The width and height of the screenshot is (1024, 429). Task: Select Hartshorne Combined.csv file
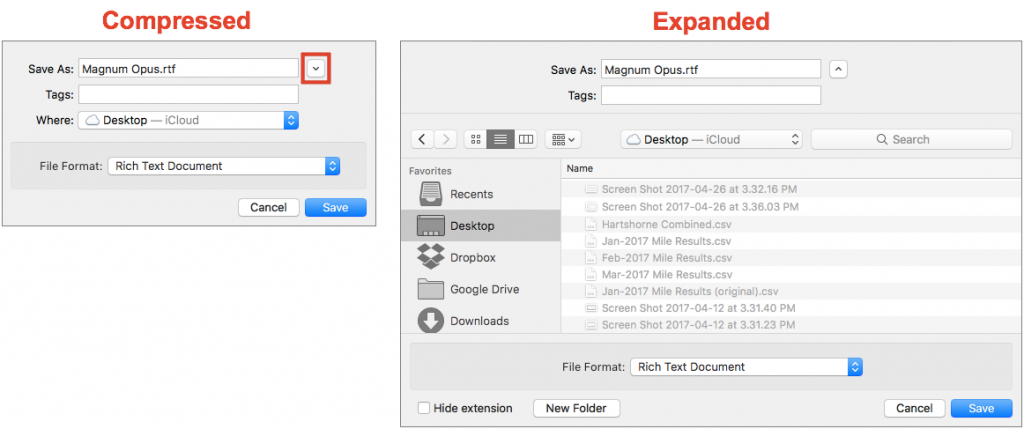792,223
